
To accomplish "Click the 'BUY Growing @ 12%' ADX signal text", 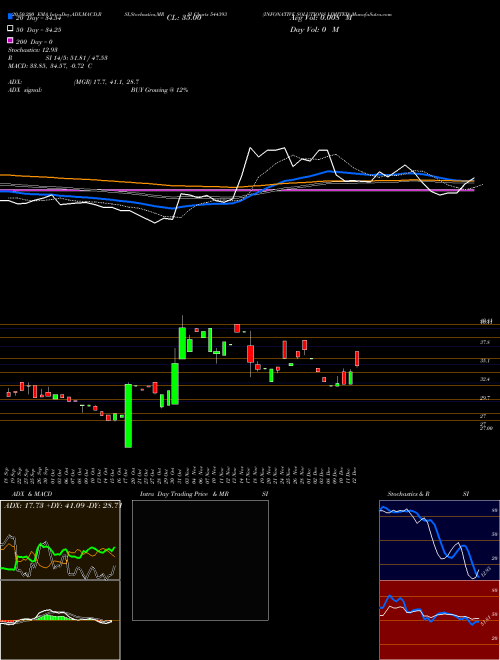I will click(x=159, y=90).
